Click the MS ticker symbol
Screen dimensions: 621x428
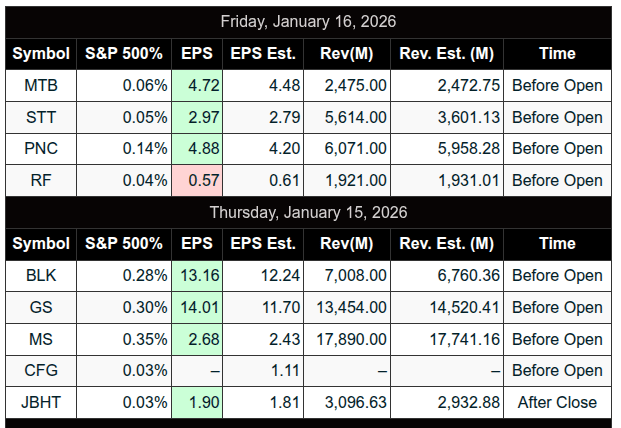click(41, 338)
